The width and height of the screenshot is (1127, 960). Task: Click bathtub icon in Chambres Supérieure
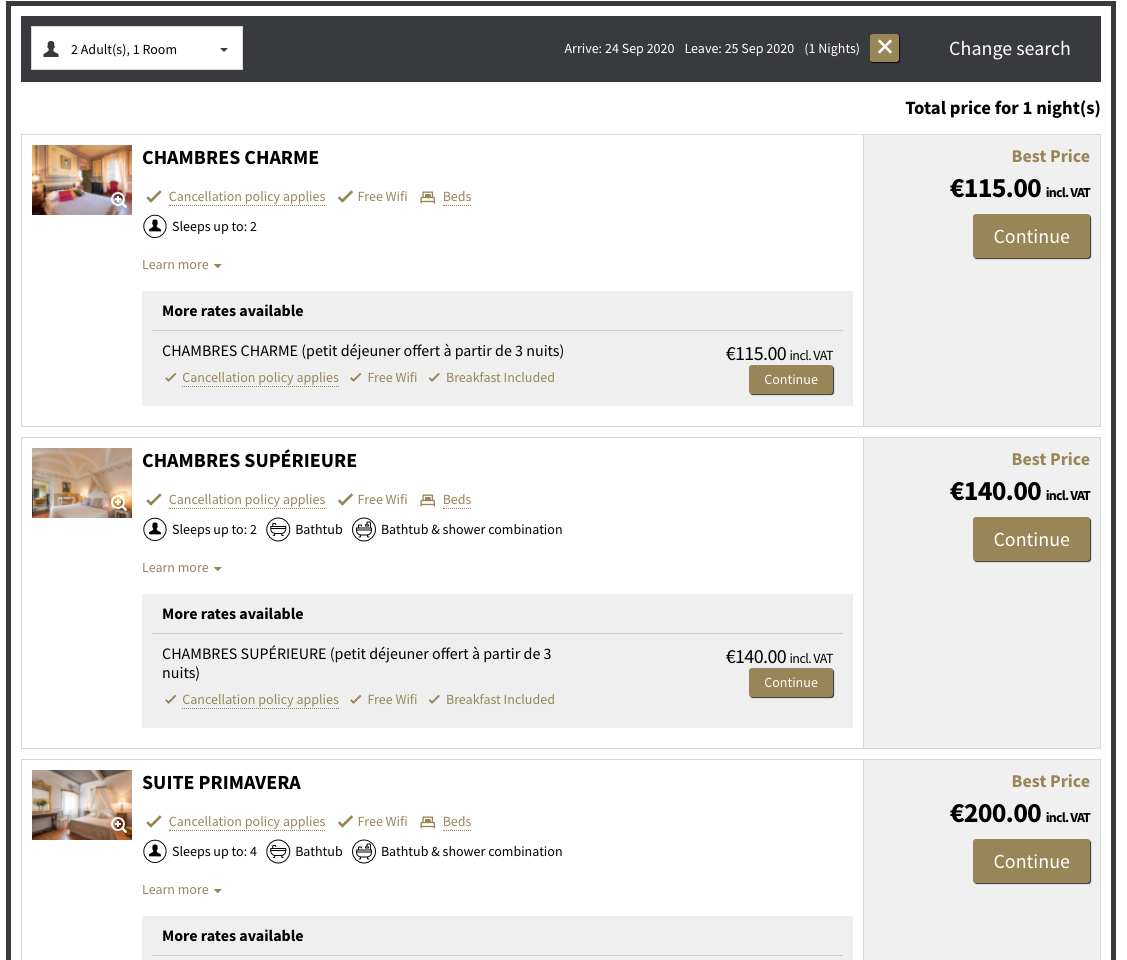click(x=278, y=530)
